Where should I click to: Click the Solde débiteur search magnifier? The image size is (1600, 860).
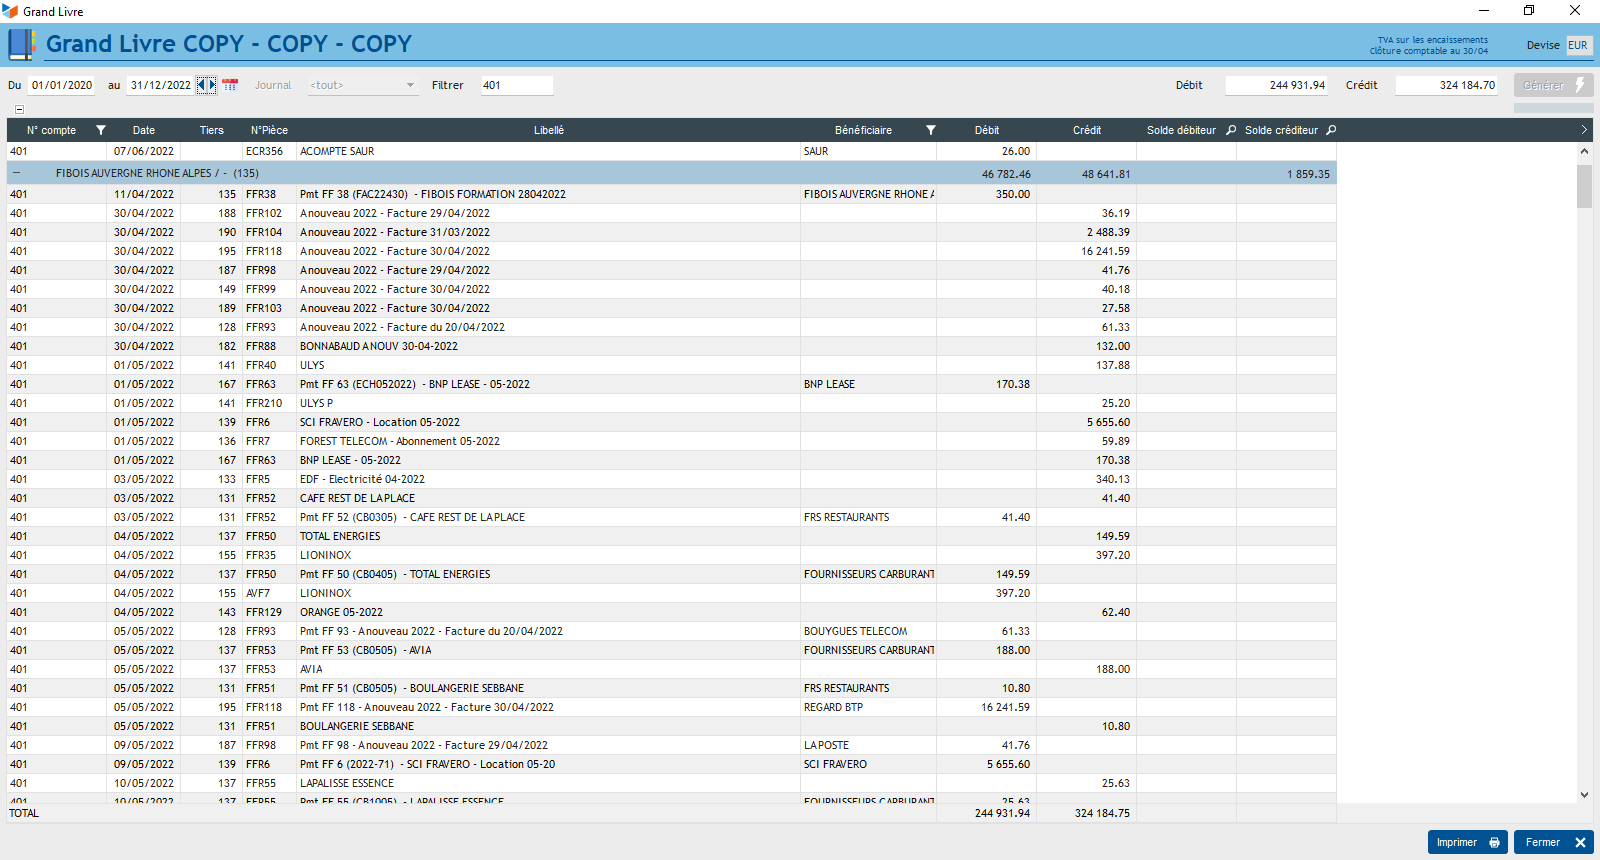coord(1231,130)
